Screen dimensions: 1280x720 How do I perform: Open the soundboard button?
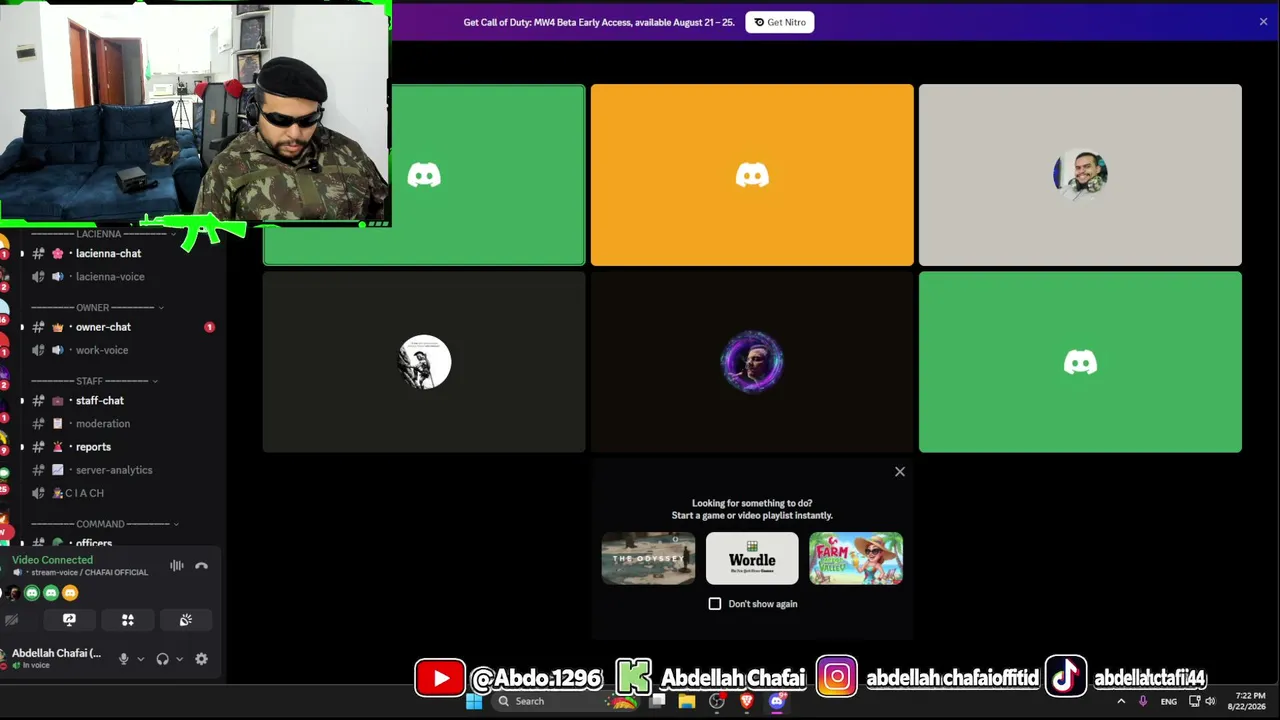[186, 620]
